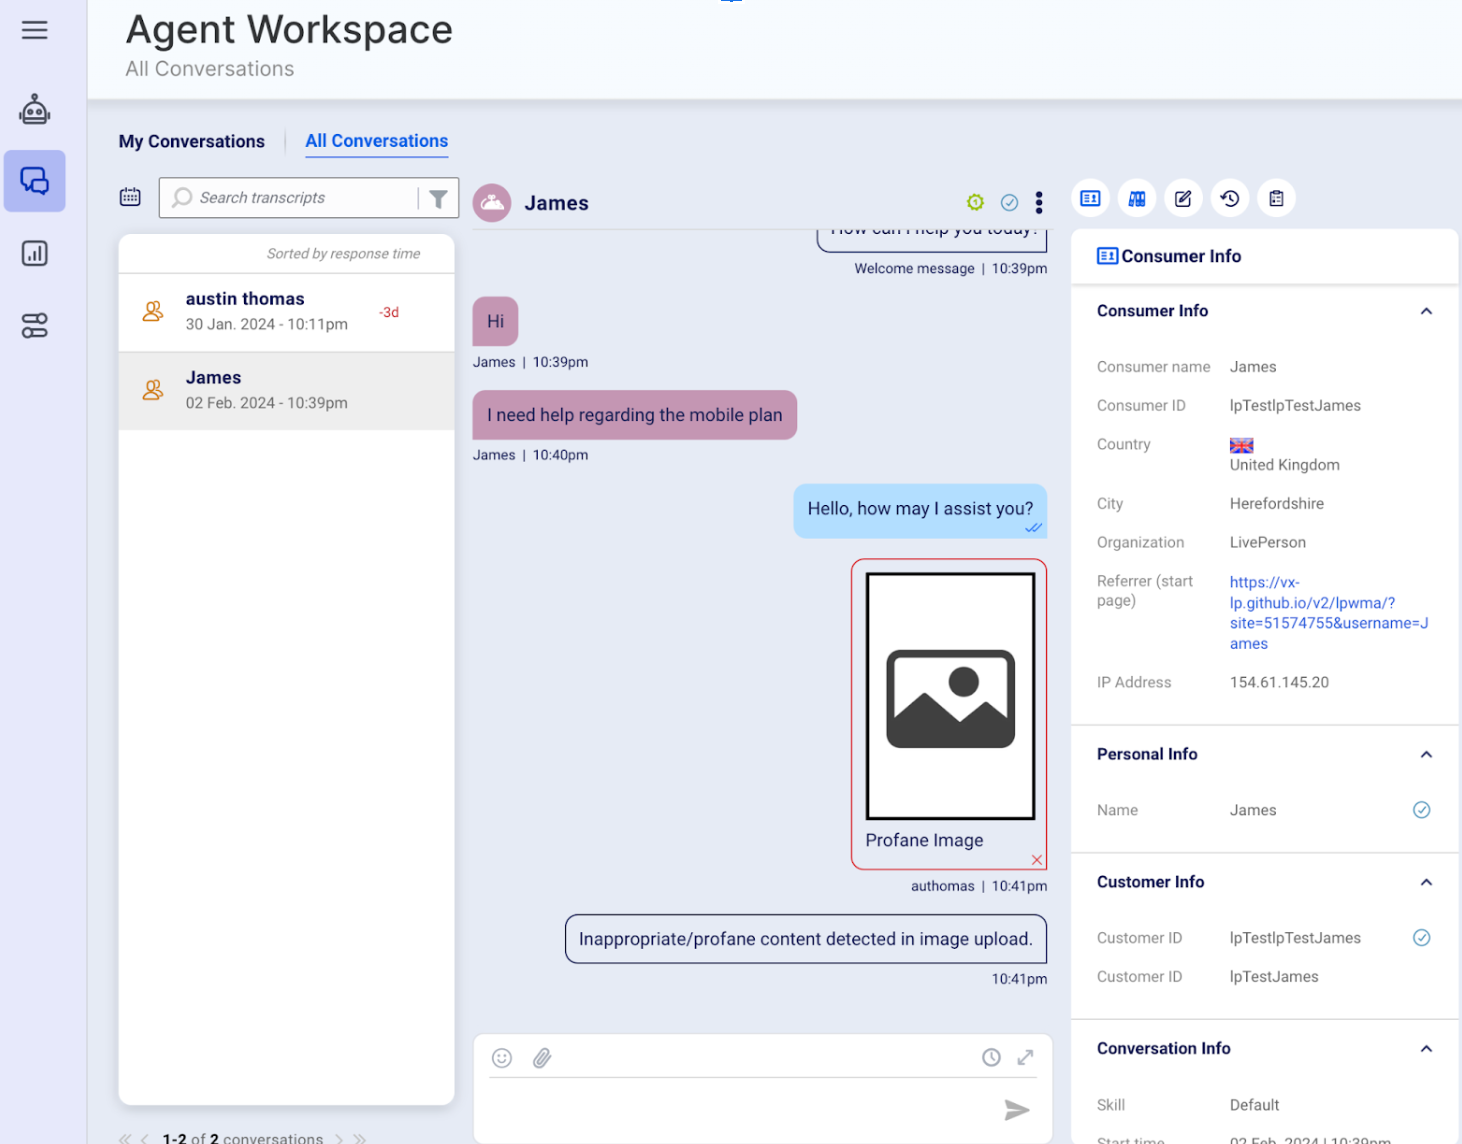The height and width of the screenshot is (1144, 1462).
Task: Click the red X on profane image
Action: 1037,860
